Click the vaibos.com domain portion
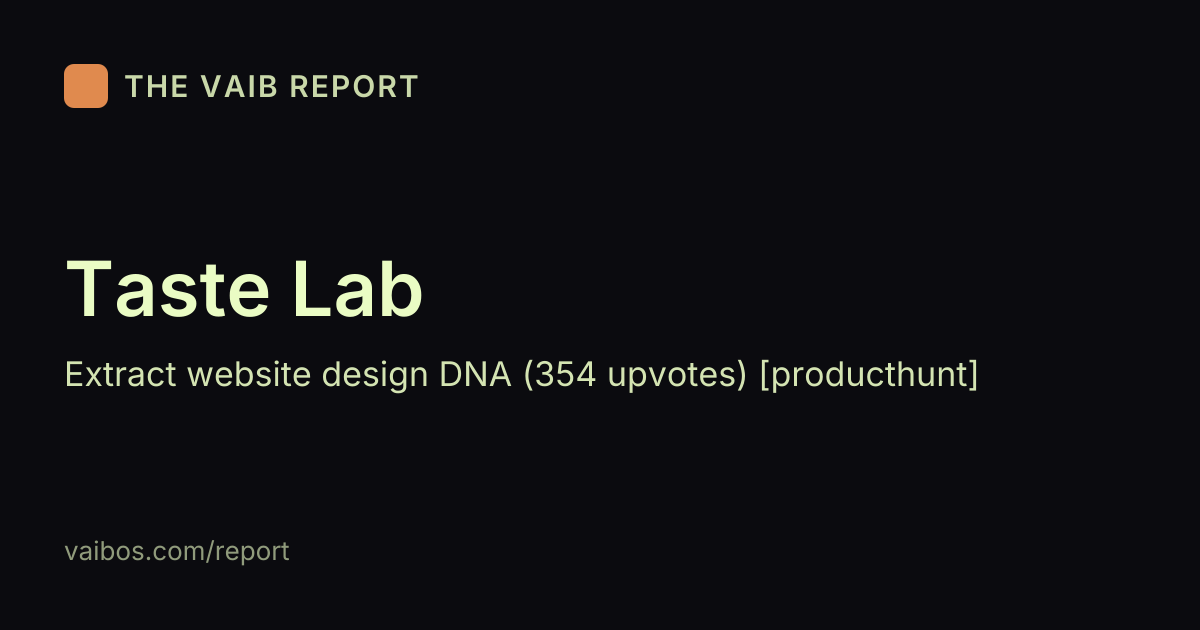Viewport: 1200px width, 630px height. click(x=135, y=551)
